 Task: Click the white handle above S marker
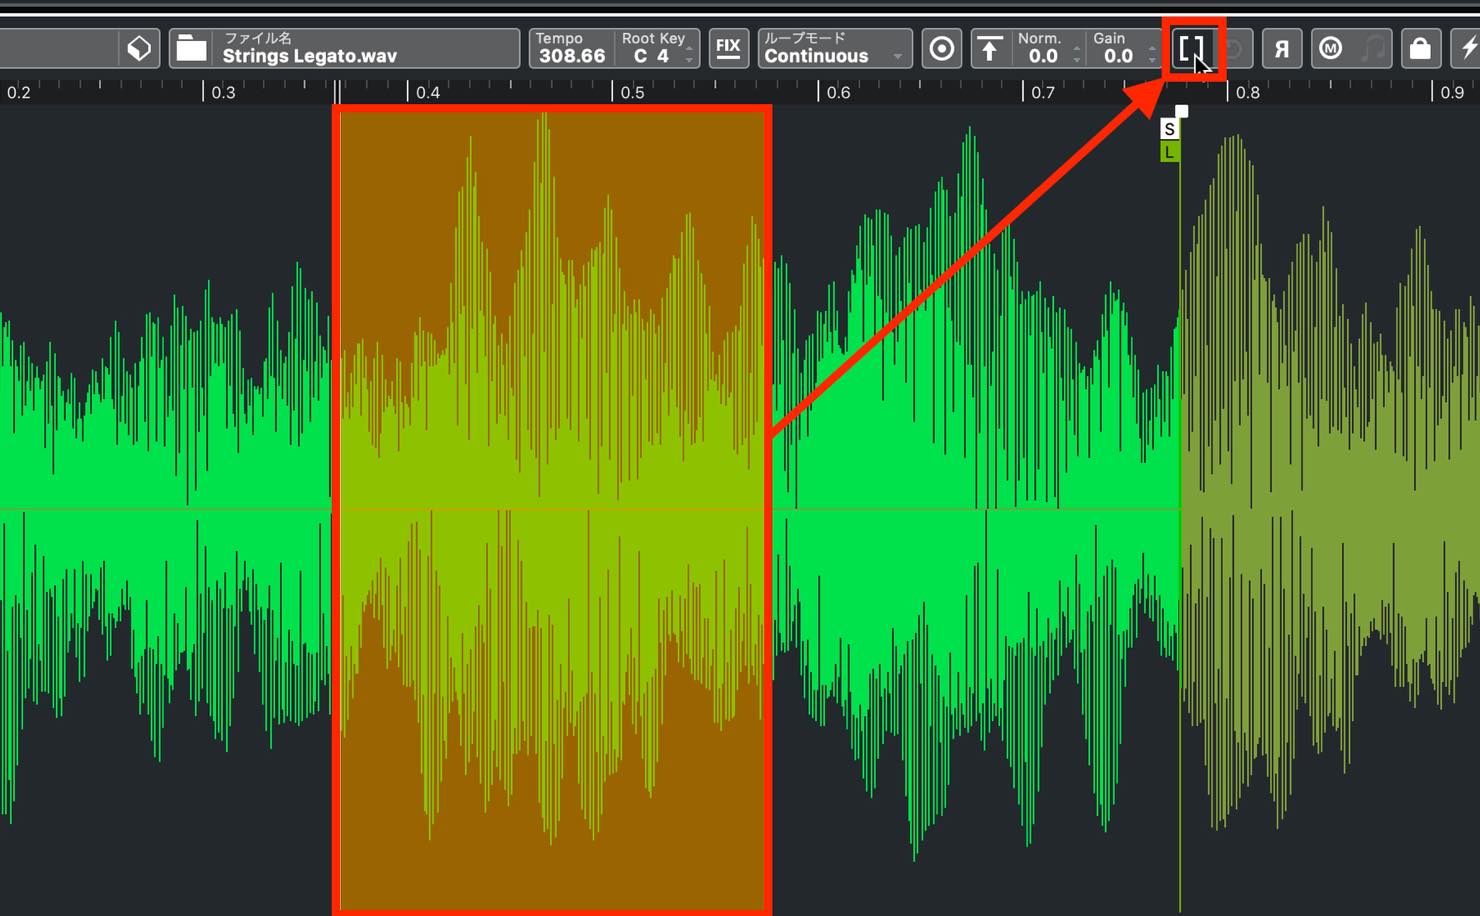click(1182, 111)
